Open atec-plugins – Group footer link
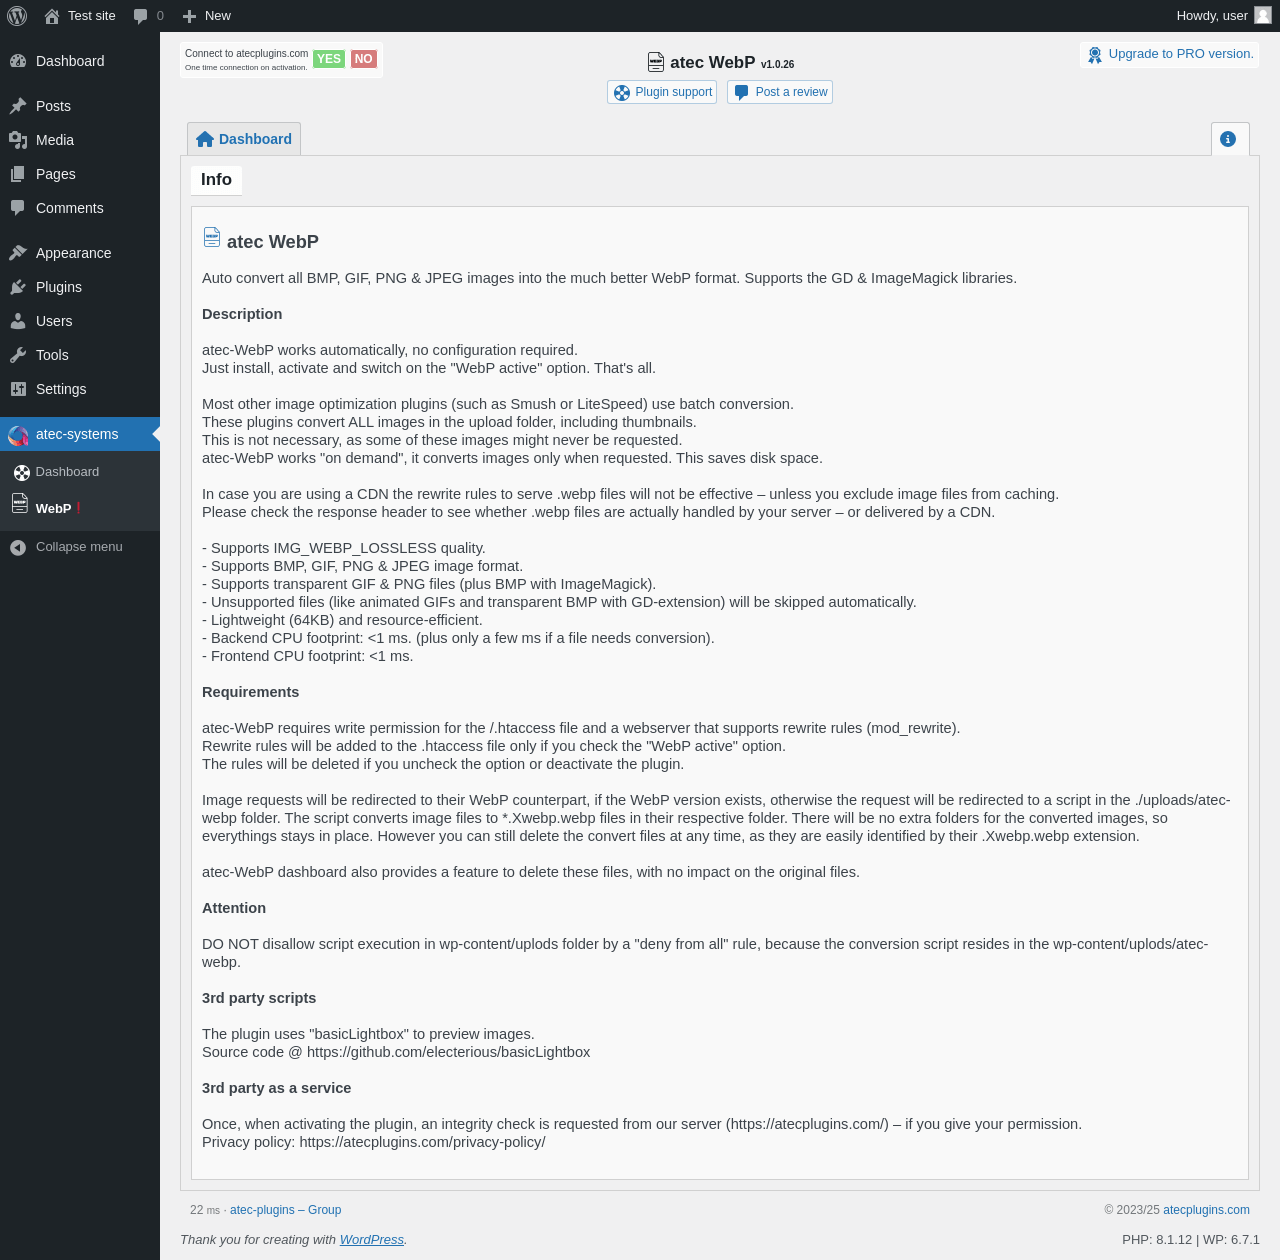 285,1210
